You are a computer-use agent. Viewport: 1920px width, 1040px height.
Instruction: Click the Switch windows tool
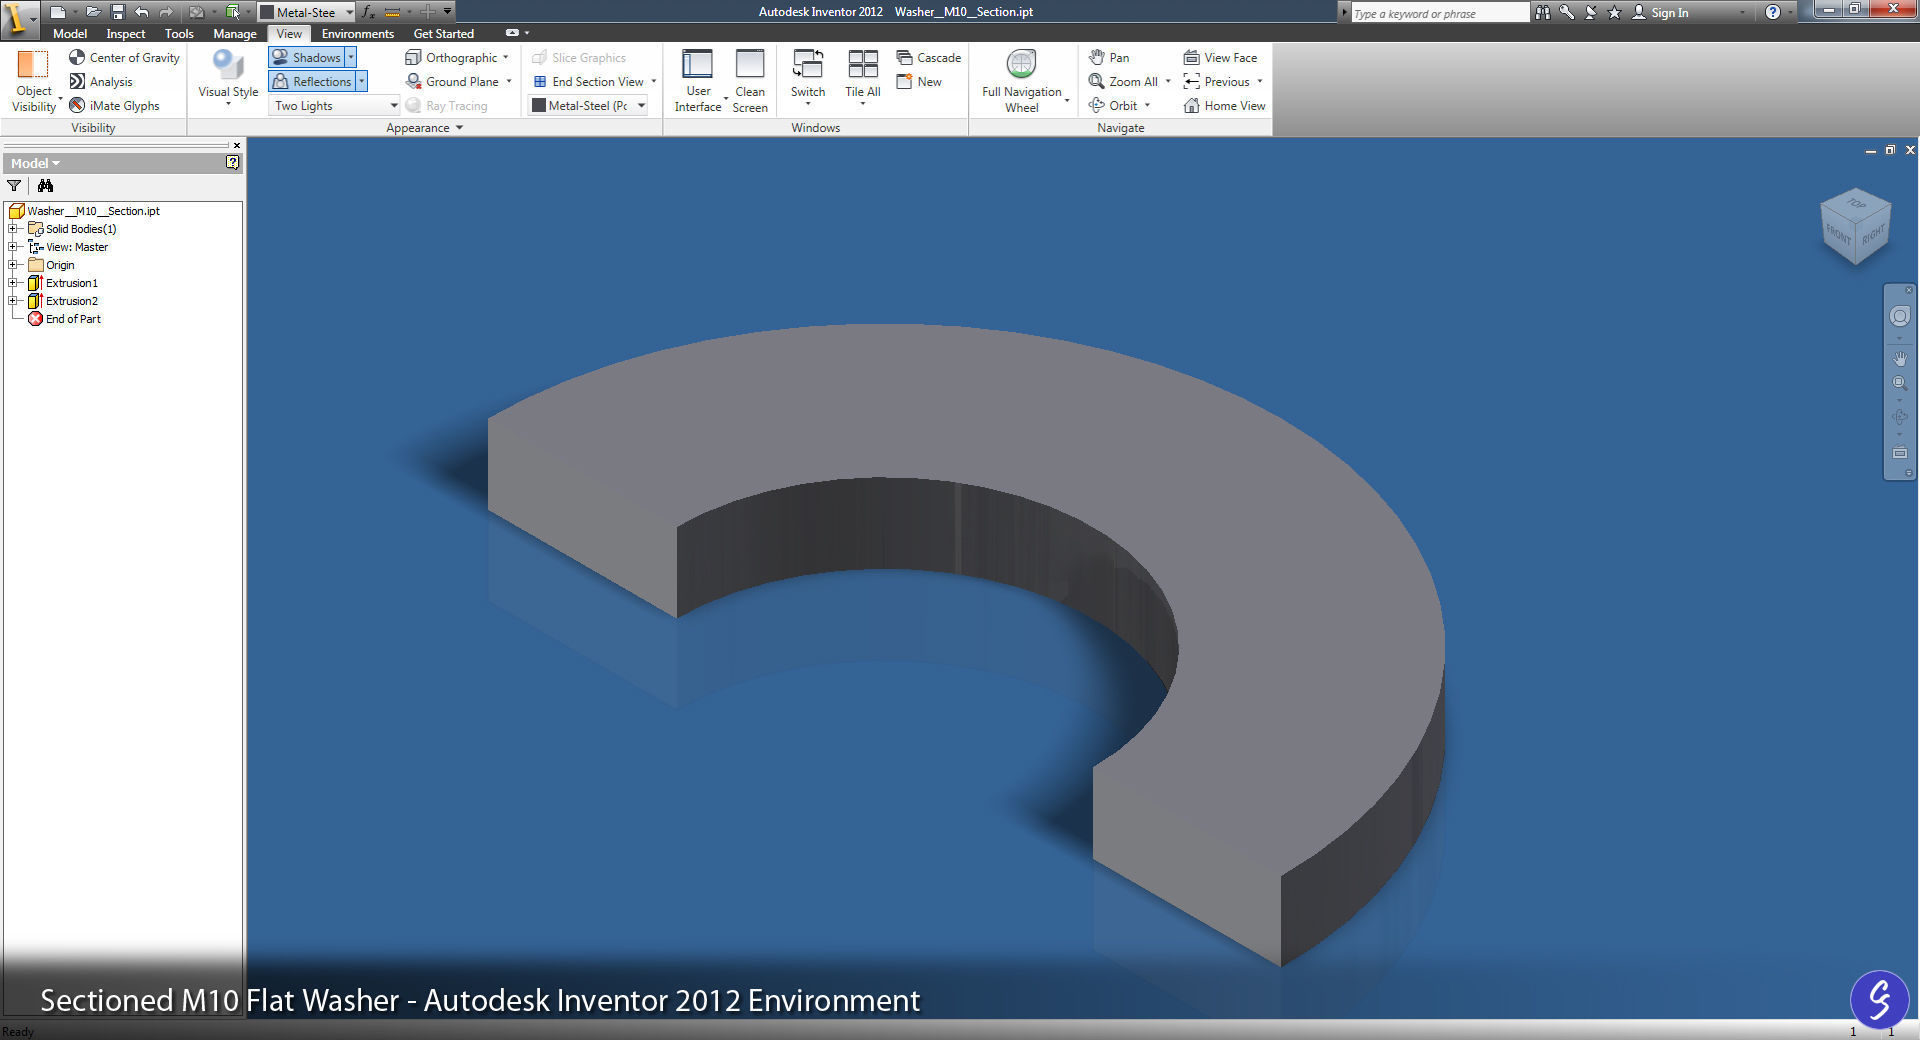tap(808, 77)
